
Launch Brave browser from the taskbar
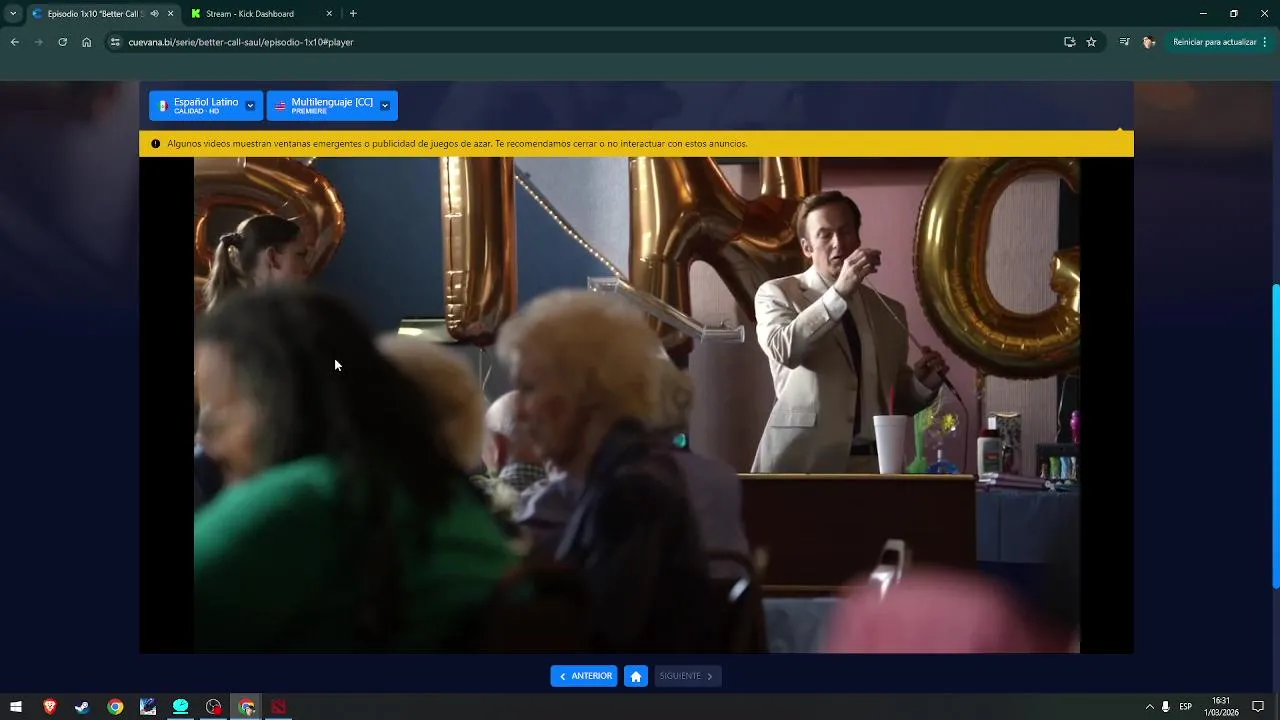click(x=49, y=707)
